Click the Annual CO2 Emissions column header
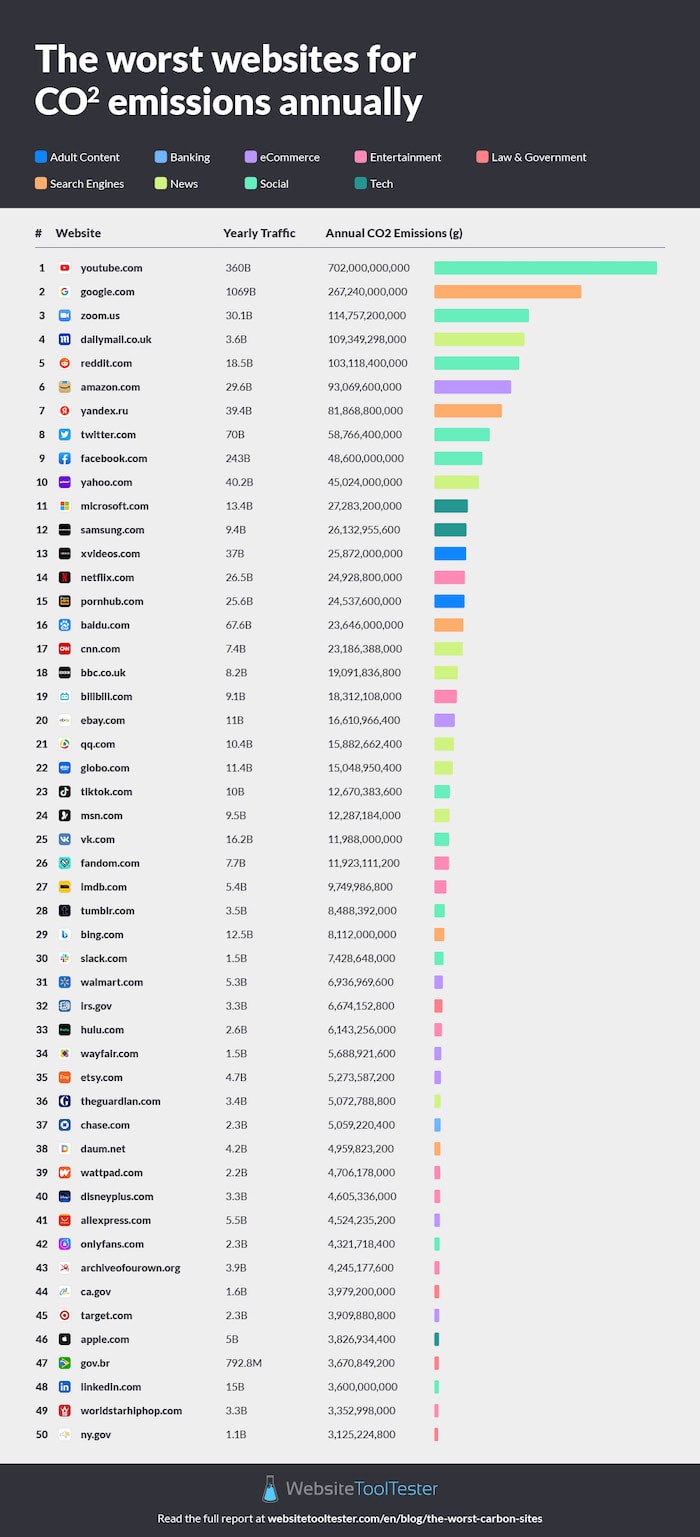The width and height of the screenshot is (700, 1537). [x=393, y=233]
